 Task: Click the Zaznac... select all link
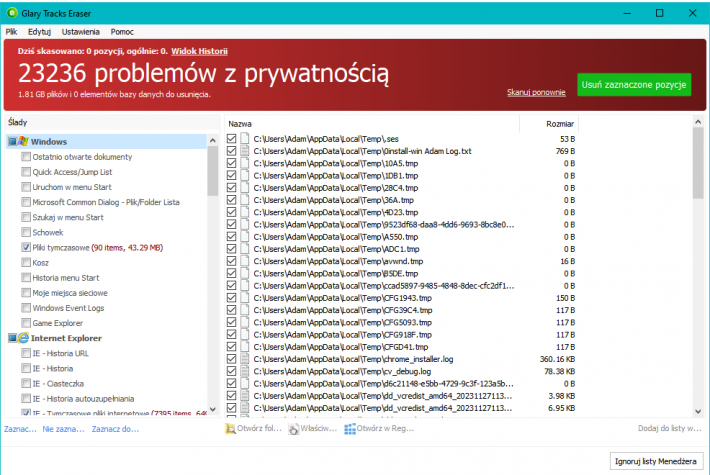[x=20, y=429]
